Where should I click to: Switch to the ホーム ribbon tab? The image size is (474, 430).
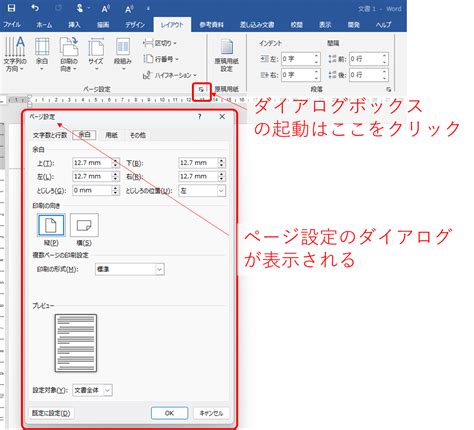[44, 25]
